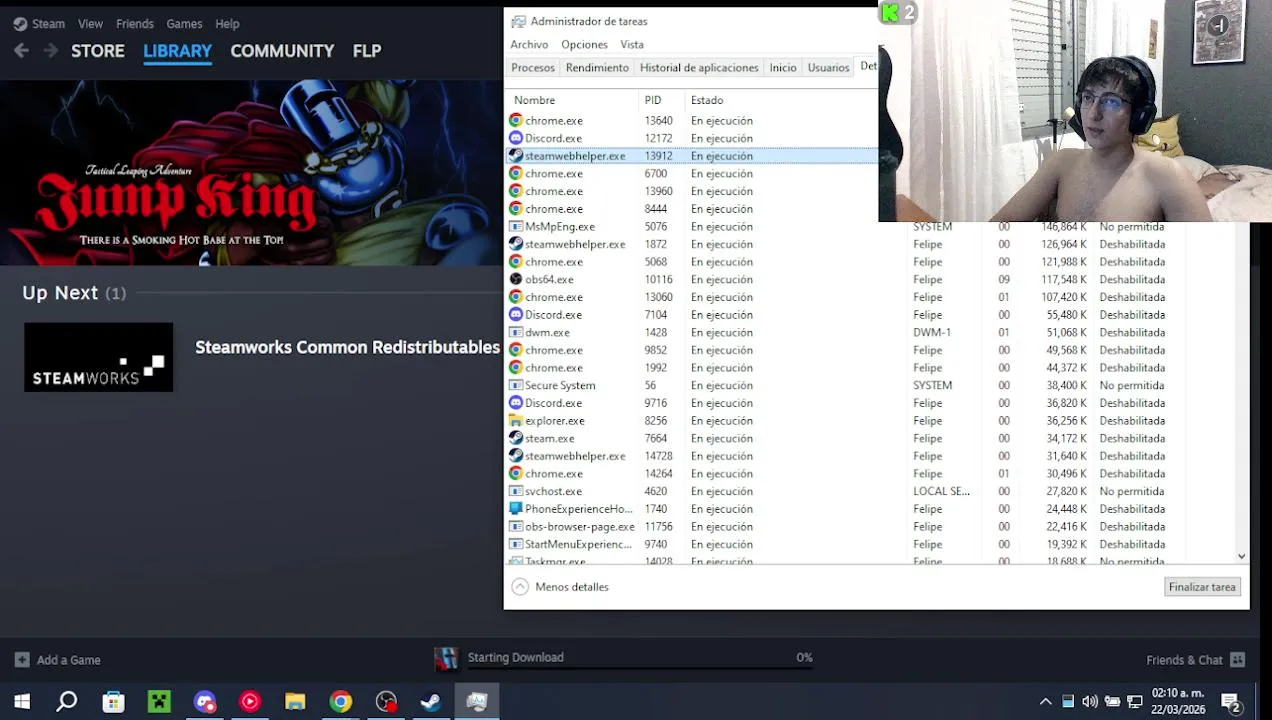Click Task Manager's taskbar icon

point(477,702)
